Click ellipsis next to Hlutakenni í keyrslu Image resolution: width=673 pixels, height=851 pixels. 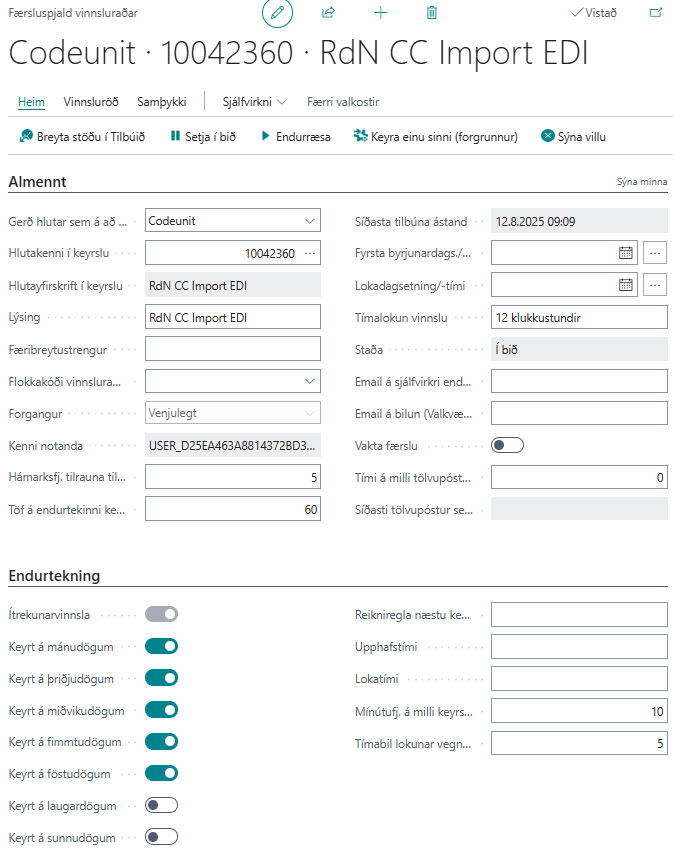pyautogui.click(x=310, y=253)
